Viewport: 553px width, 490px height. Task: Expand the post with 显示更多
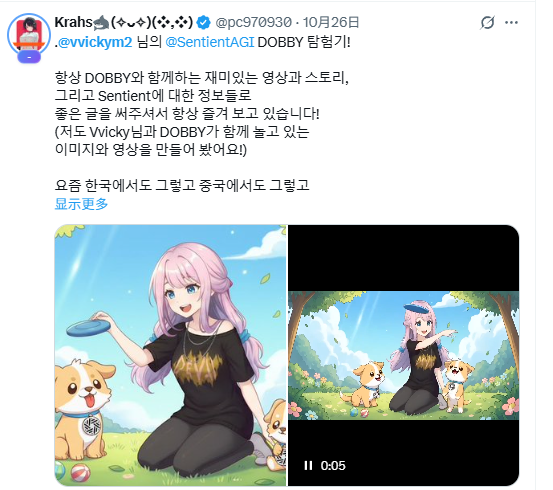pyautogui.click(x=81, y=204)
